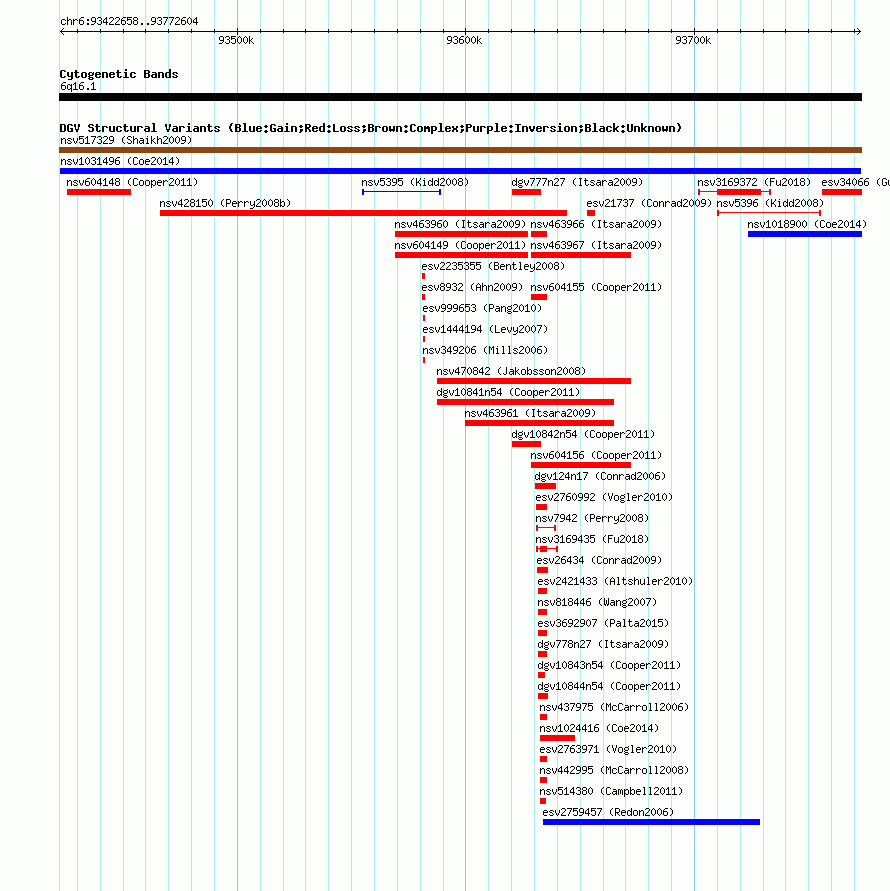Screen dimensions: 890x891
Task: Open the nsv5395 (Kidd2008) variant label
Action: [x=415, y=182]
